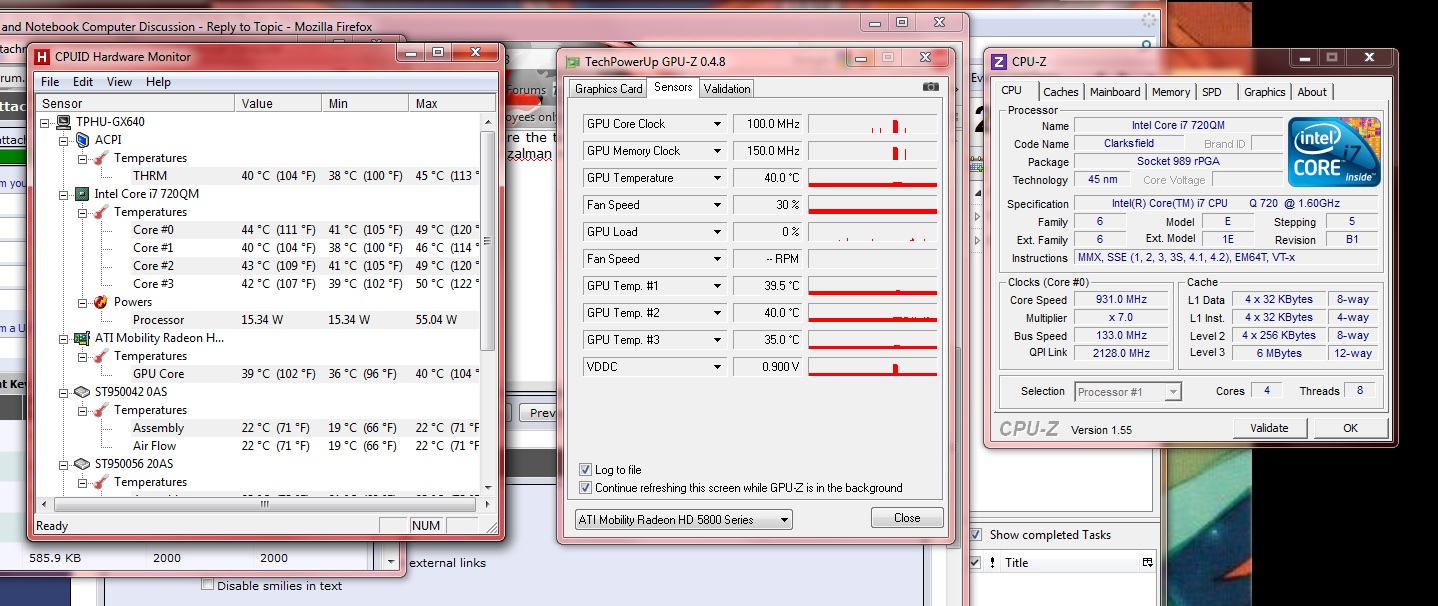Click the GPU Temperature history graph
Image resolution: width=1438 pixels, height=606 pixels.
873,178
